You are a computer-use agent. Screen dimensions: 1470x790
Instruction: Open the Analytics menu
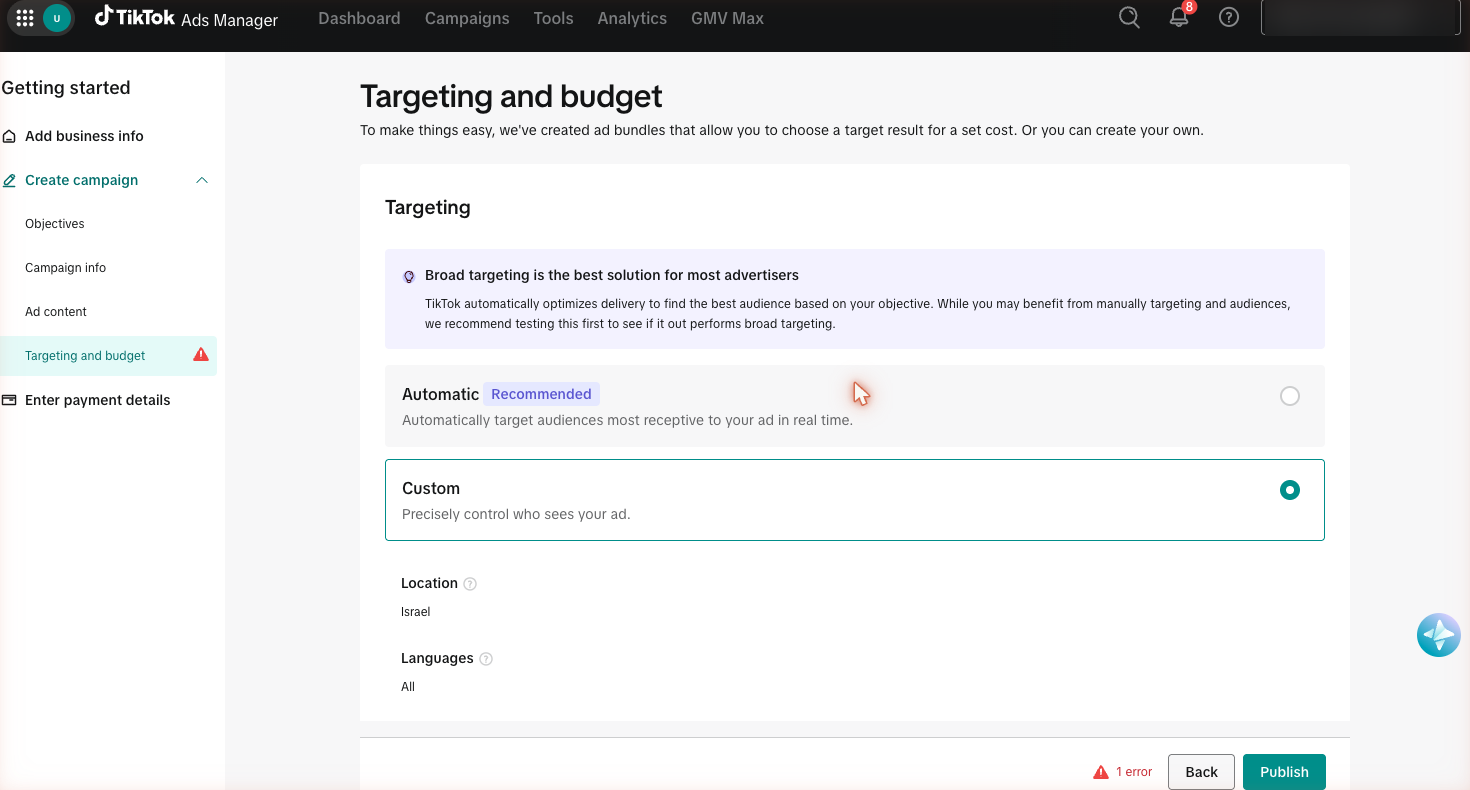point(632,18)
